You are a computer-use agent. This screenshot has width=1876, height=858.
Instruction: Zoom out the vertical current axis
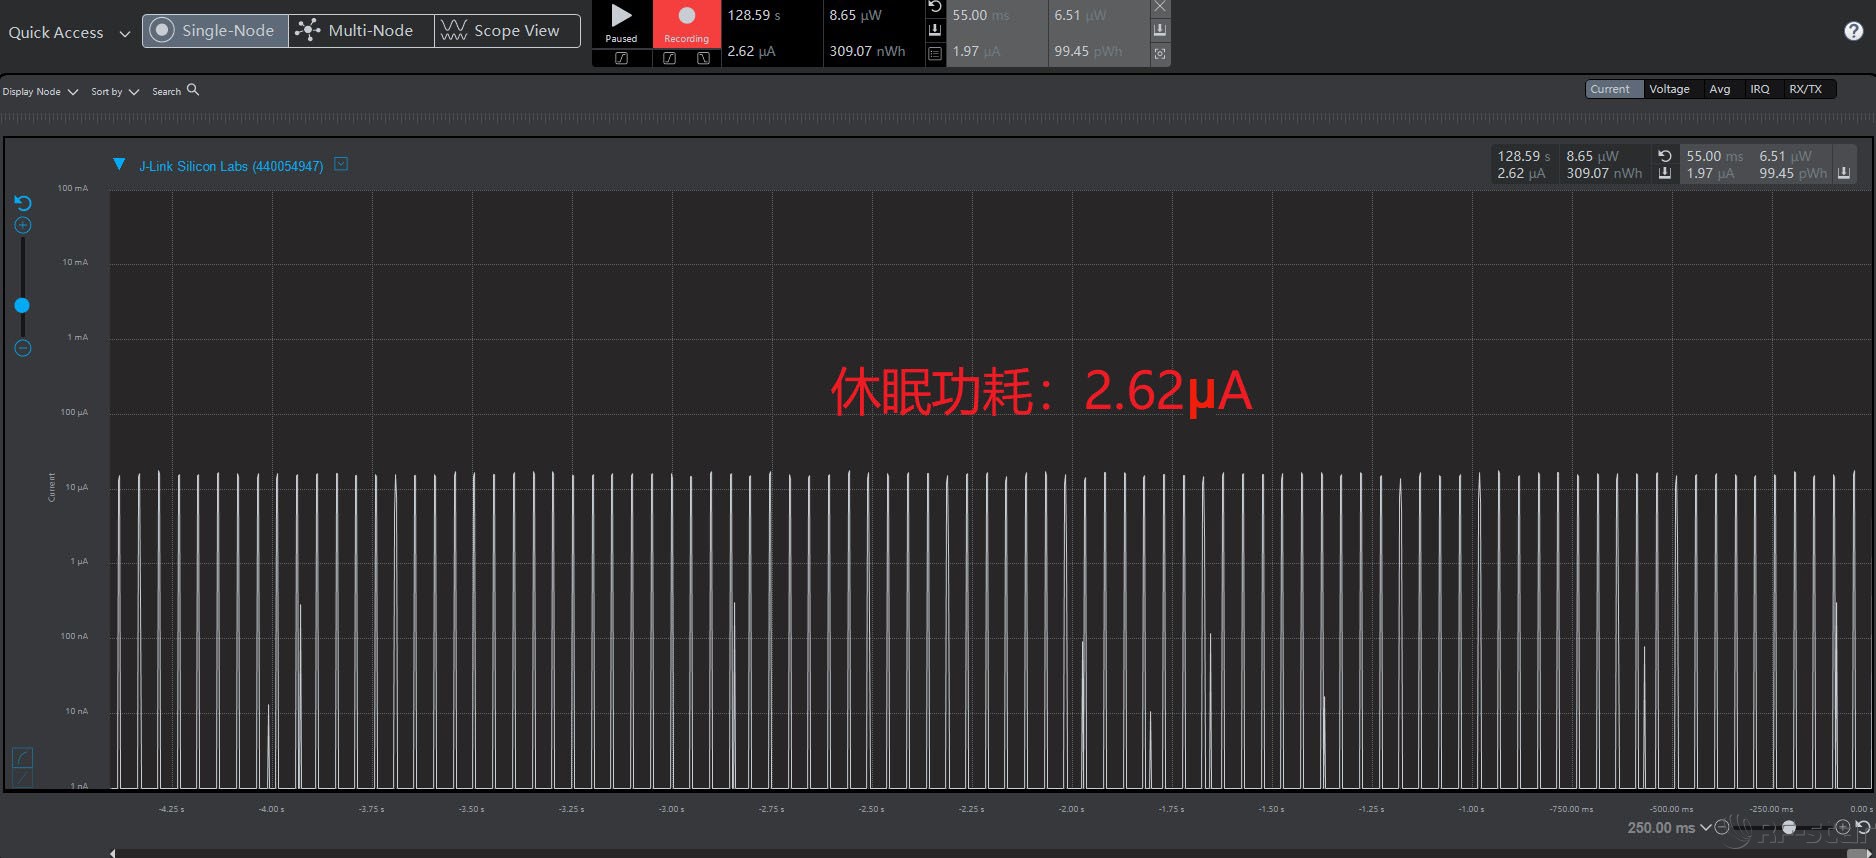[x=23, y=348]
